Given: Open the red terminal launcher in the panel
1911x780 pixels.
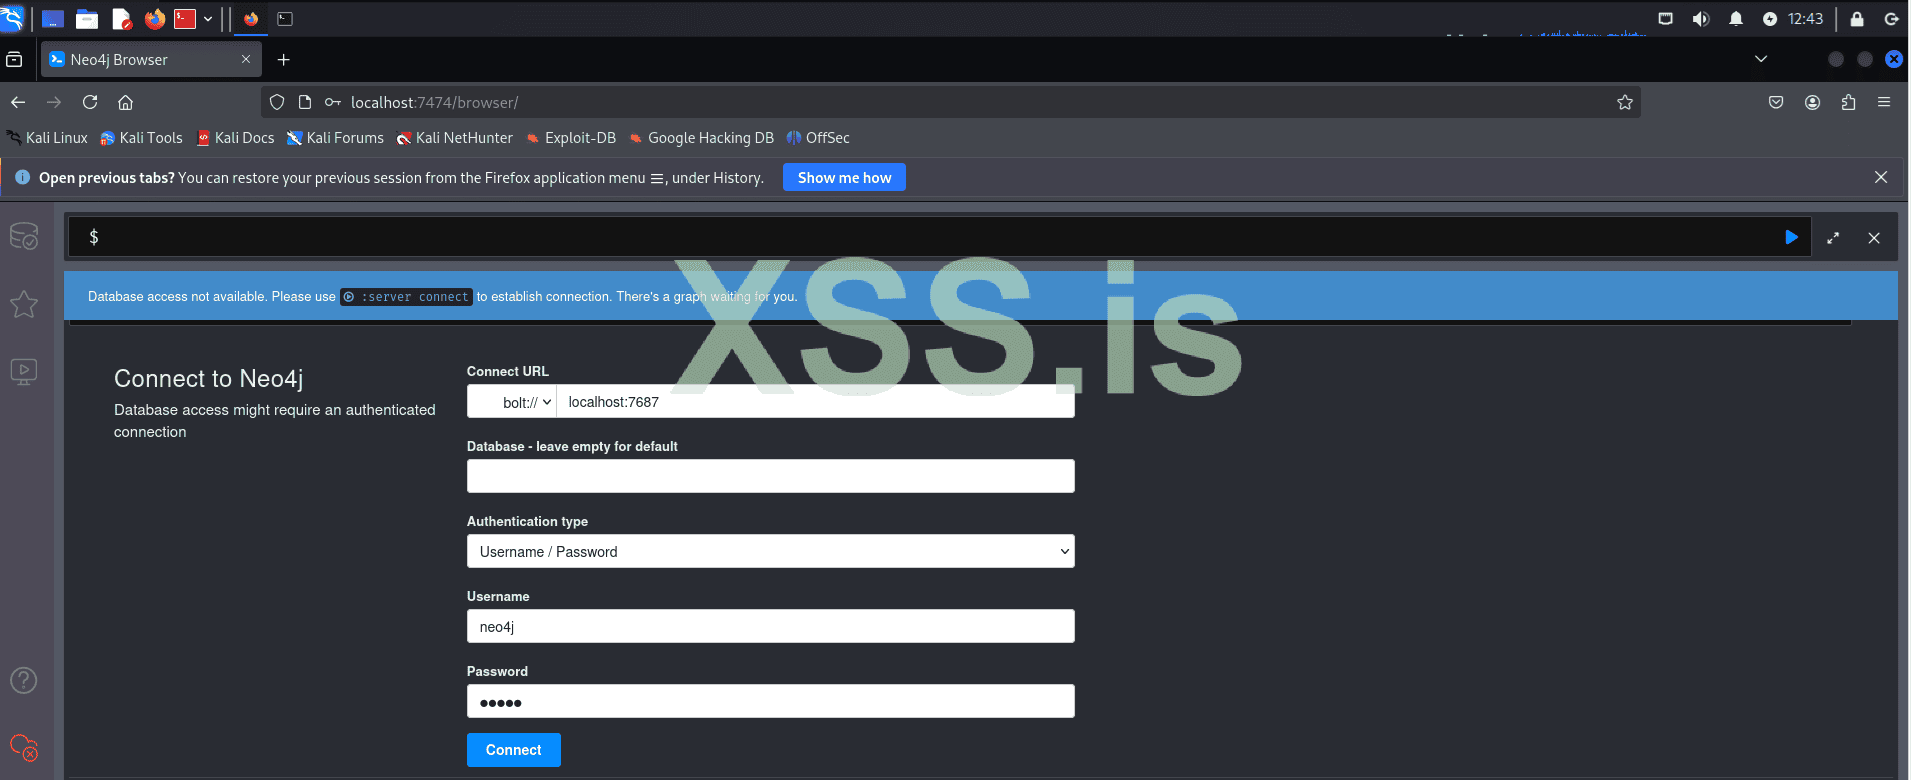Looking at the screenshot, I should [x=185, y=19].
